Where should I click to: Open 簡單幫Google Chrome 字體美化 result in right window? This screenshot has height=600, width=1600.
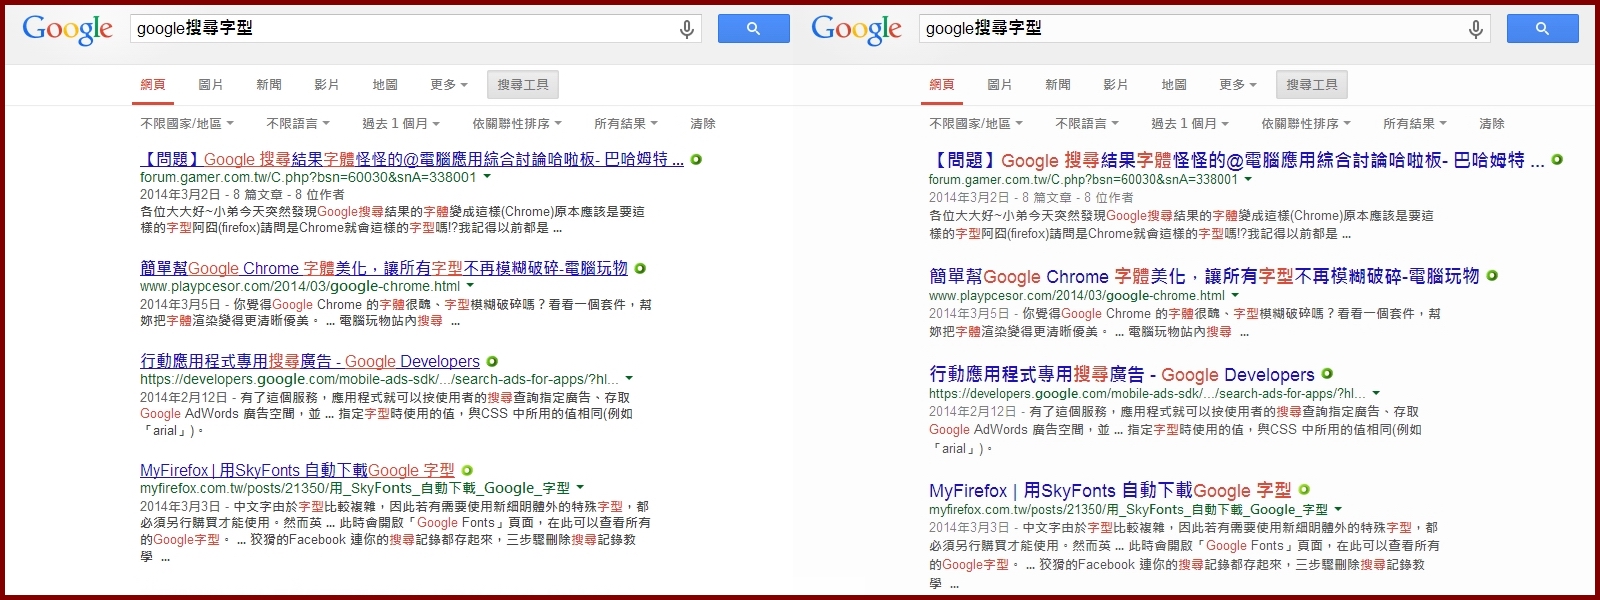click(1204, 276)
